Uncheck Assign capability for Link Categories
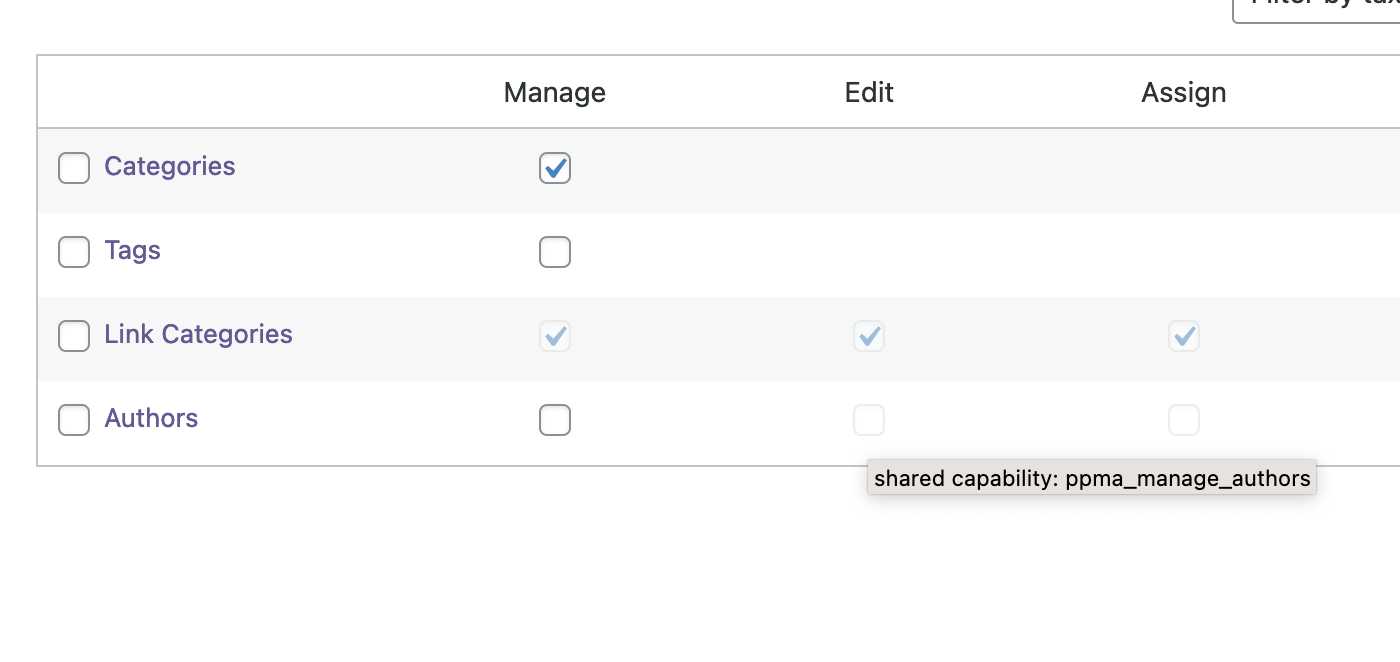This screenshot has width=1400, height=662. [1183, 336]
